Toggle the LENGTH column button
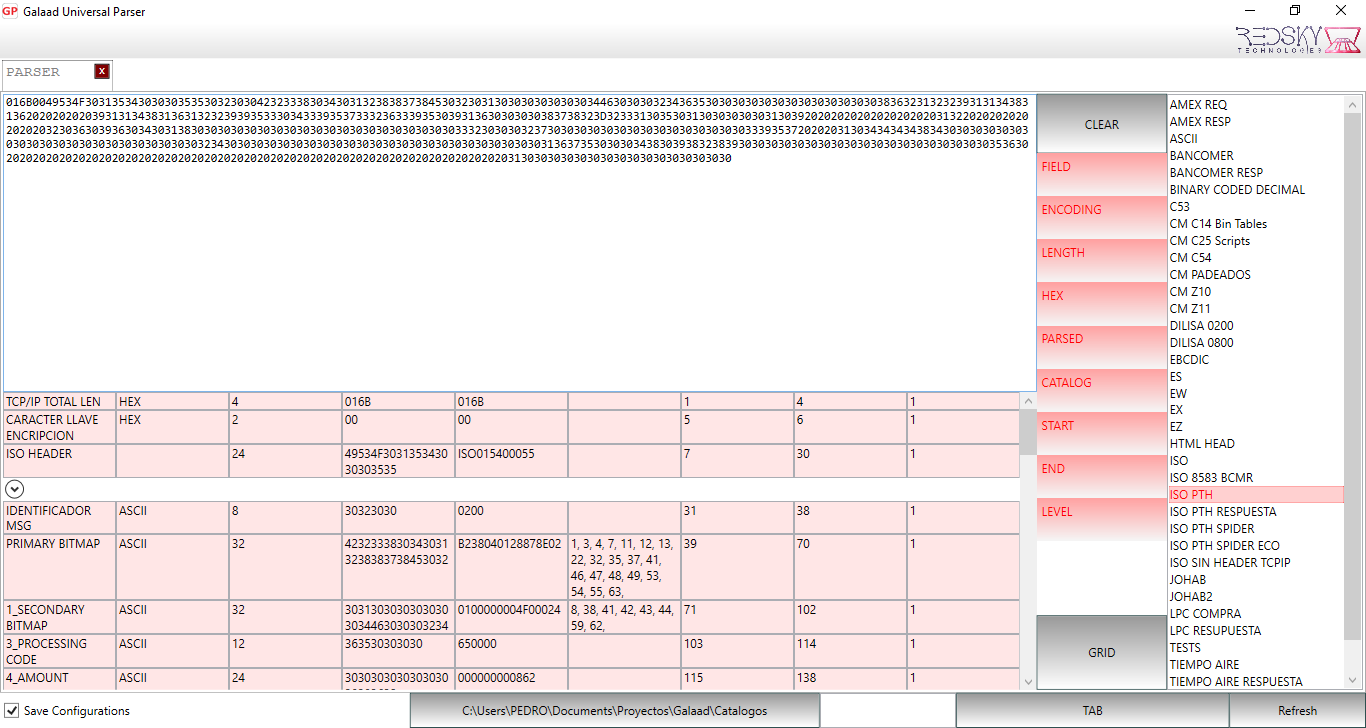This screenshot has height=728, width=1366. point(1102,259)
